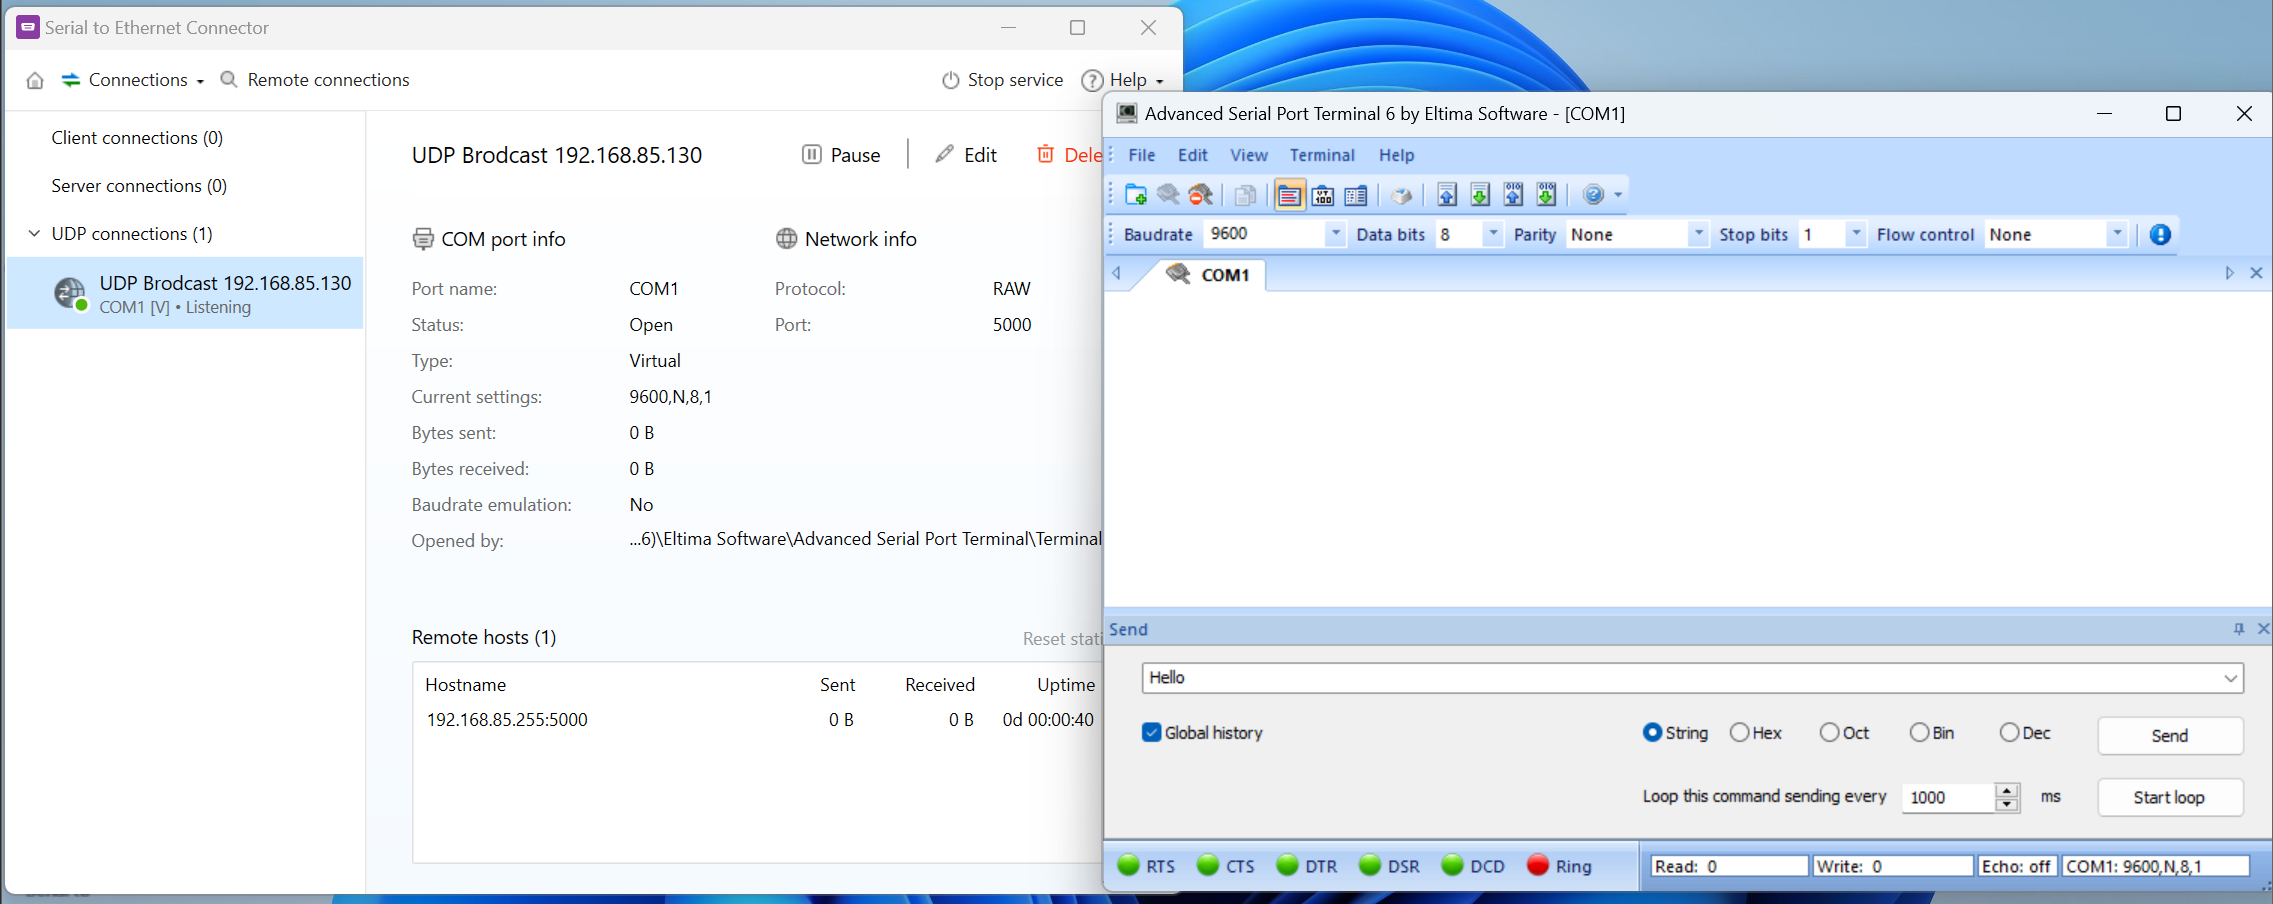Click the new session folder icon in terminal toolbar
Image resolution: width=2273 pixels, height=904 pixels.
pos(1136,195)
